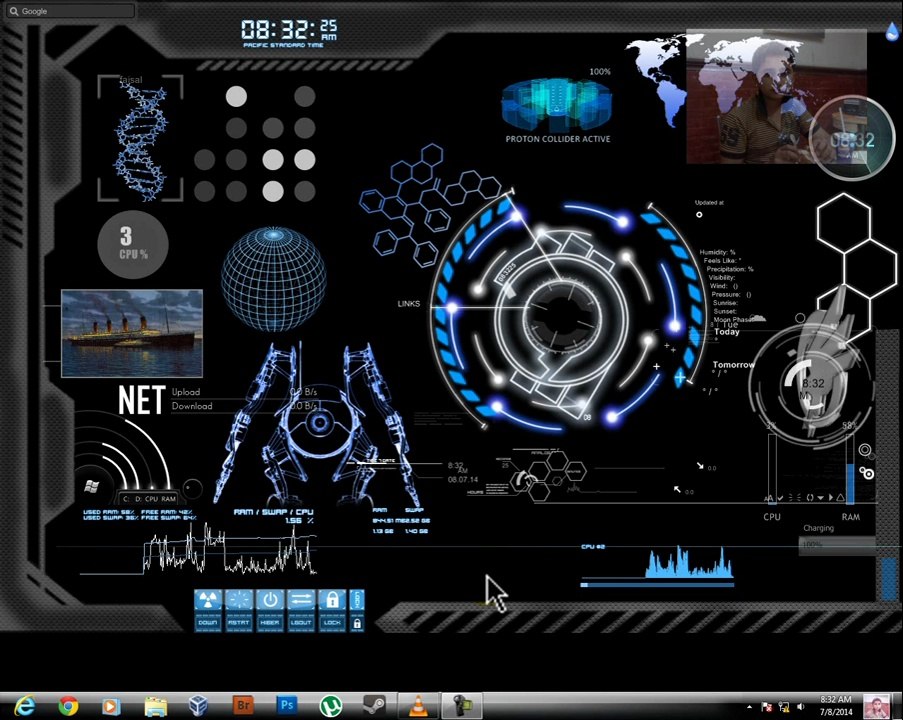Click the down triangle glyph above meters
Screen dimensions: 903x720
(x=820, y=498)
